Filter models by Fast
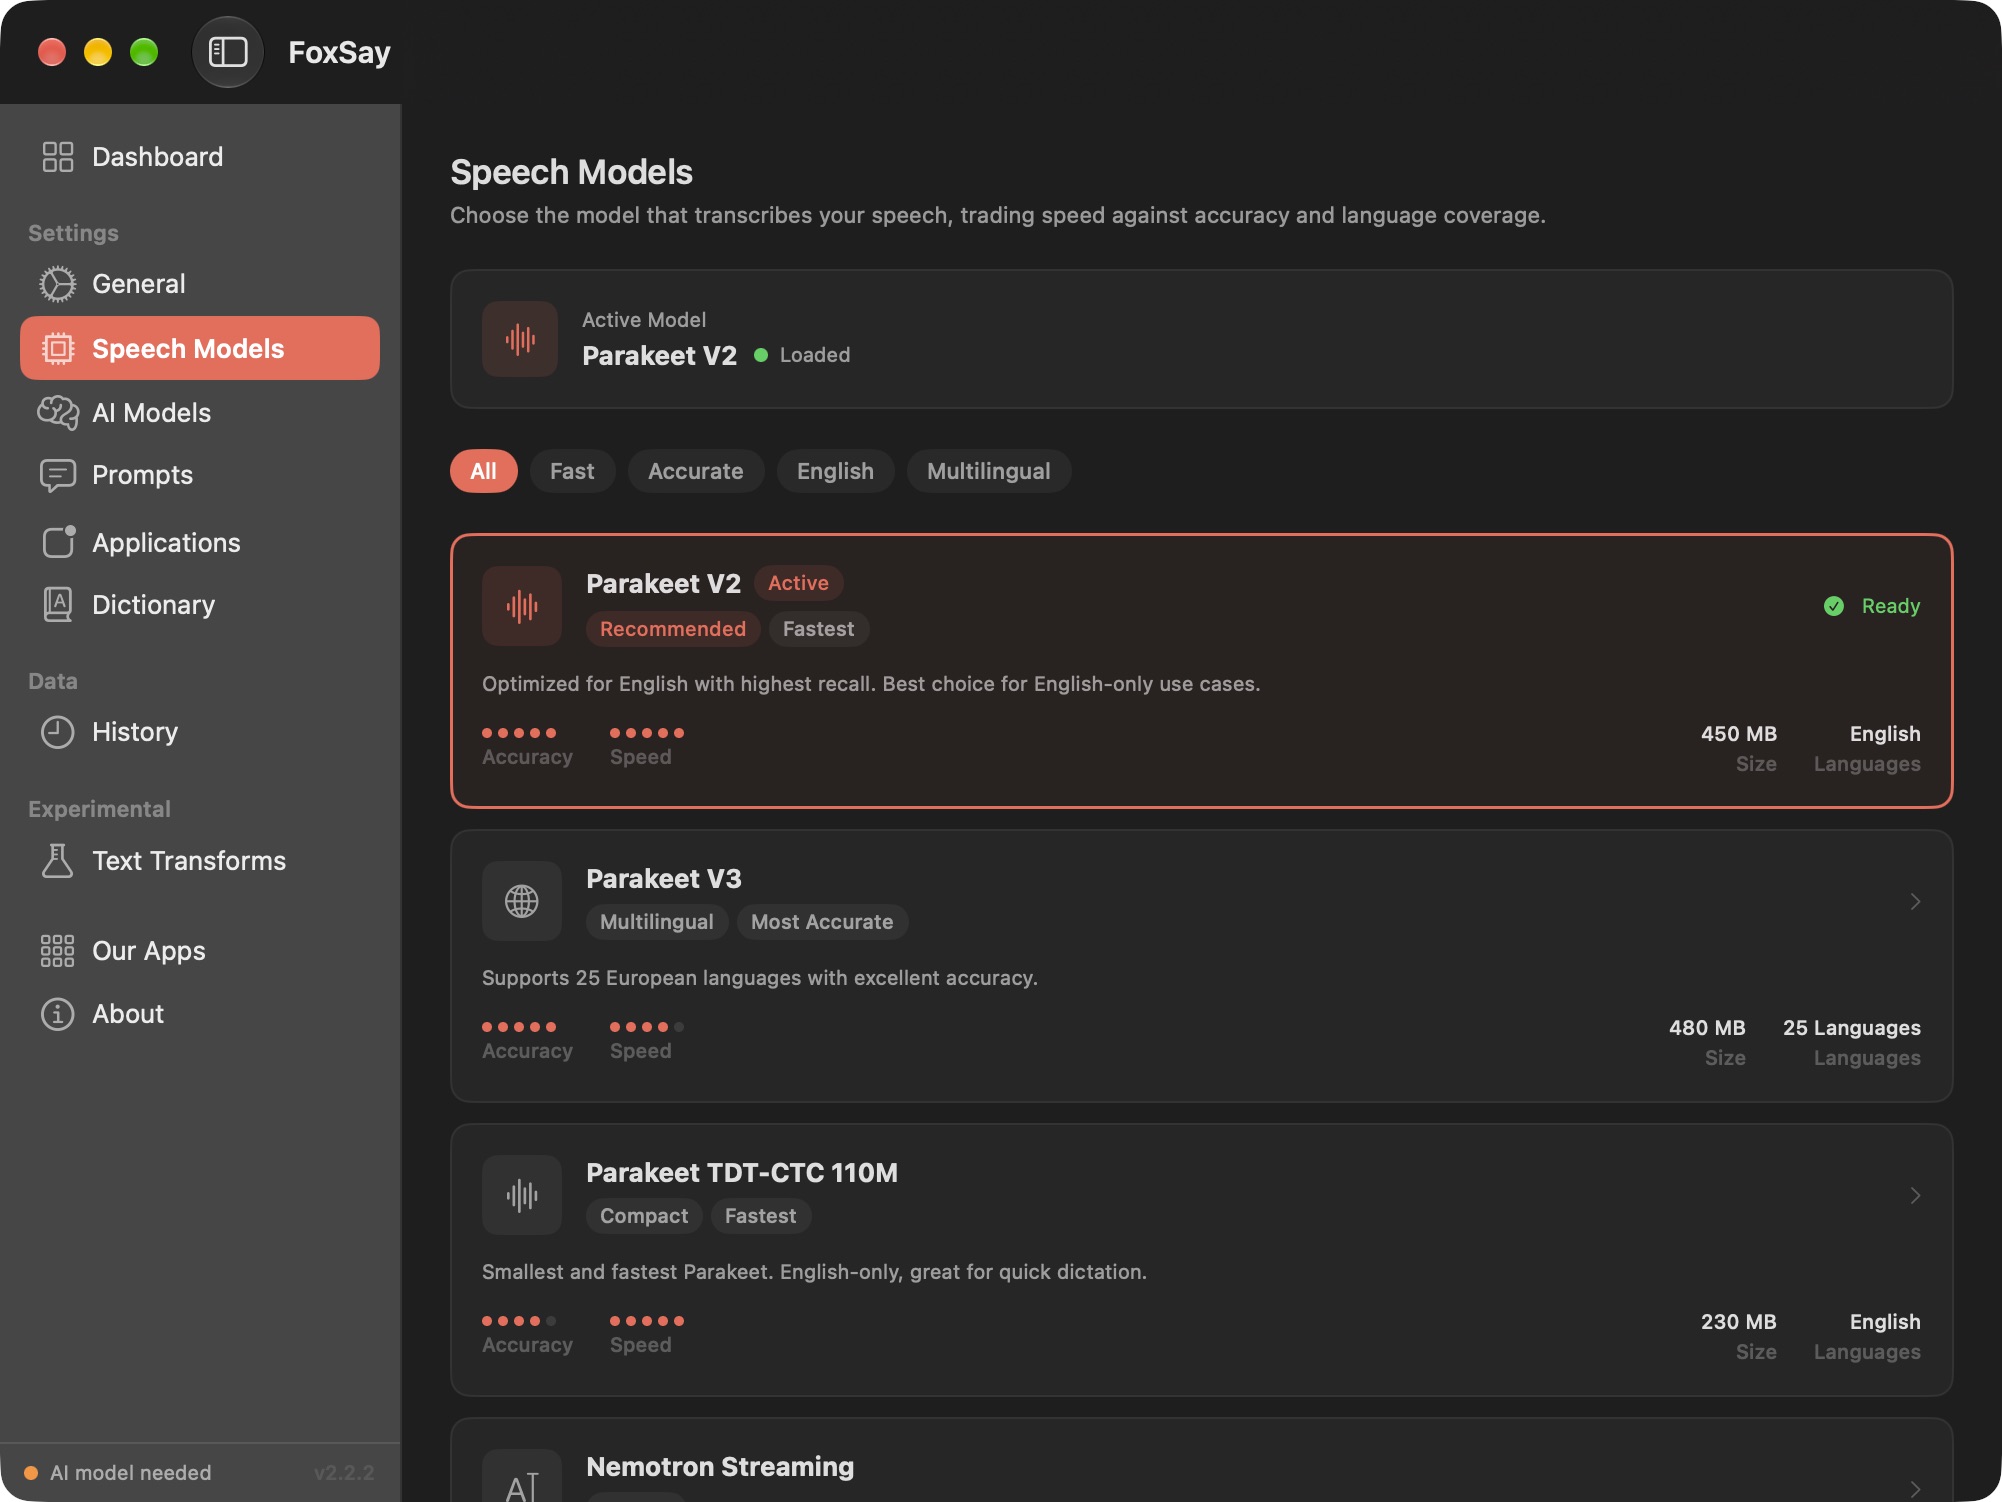The width and height of the screenshot is (2002, 1502). pyautogui.click(x=572, y=471)
